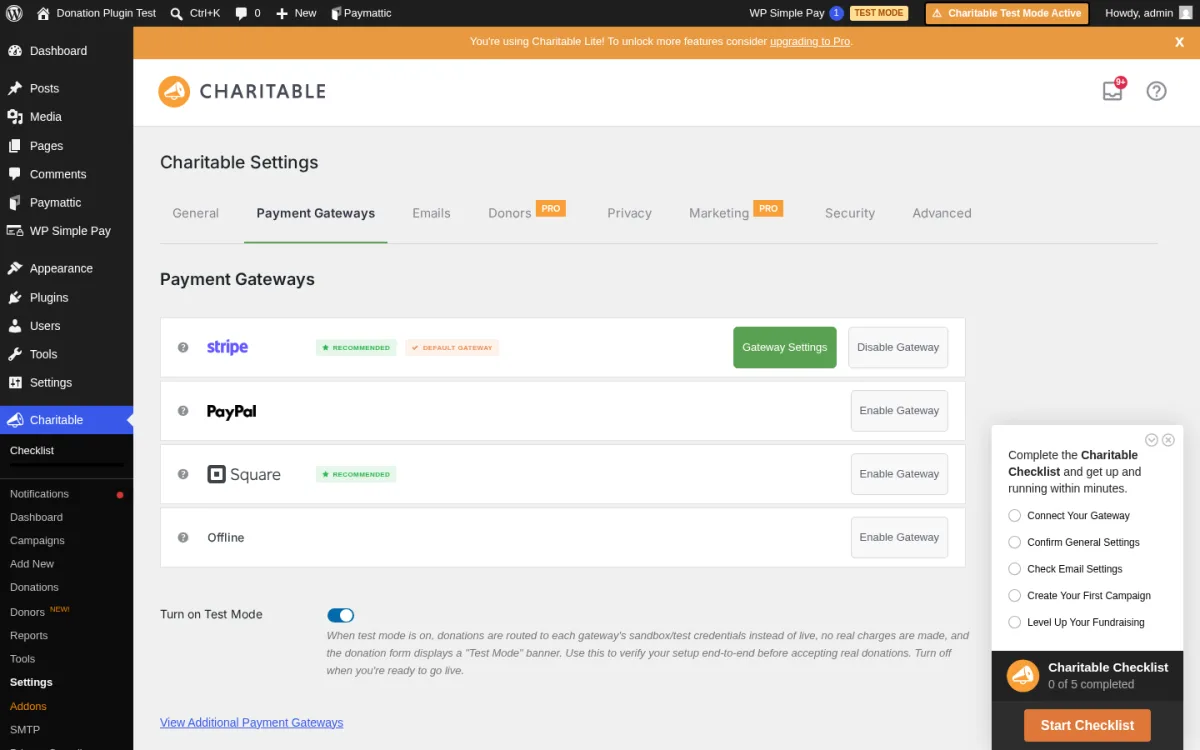1200x750 pixels.
Task: Toggle the Turn on Test Mode switch
Action: 340,615
